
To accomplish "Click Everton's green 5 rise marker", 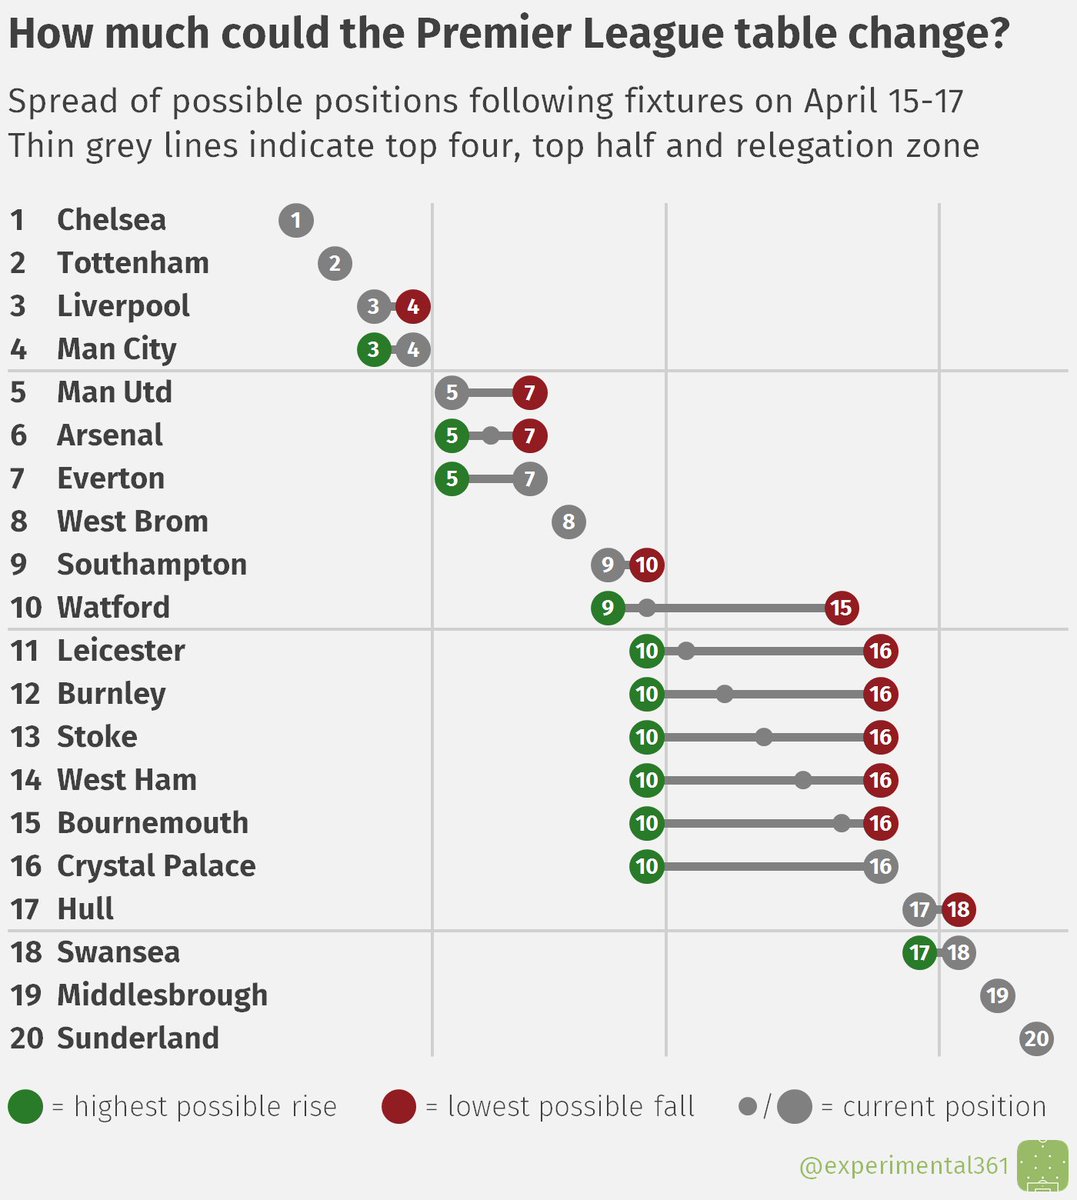I will pyautogui.click(x=452, y=478).
